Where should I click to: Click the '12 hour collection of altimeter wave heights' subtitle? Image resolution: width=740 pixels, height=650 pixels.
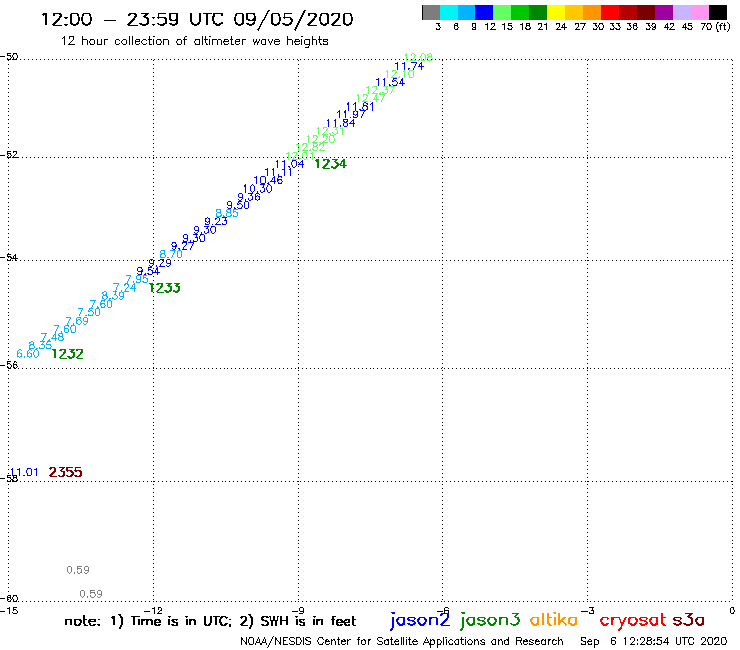(194, 41)
